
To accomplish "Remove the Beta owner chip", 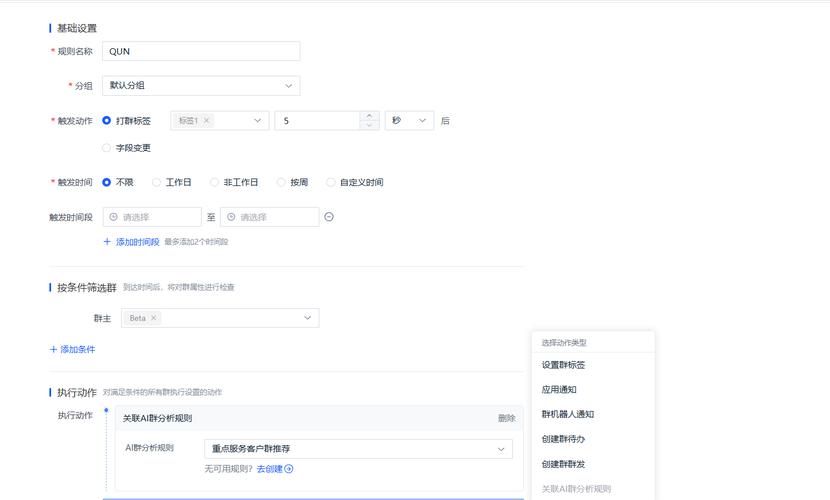I will (x=154, y=318).
